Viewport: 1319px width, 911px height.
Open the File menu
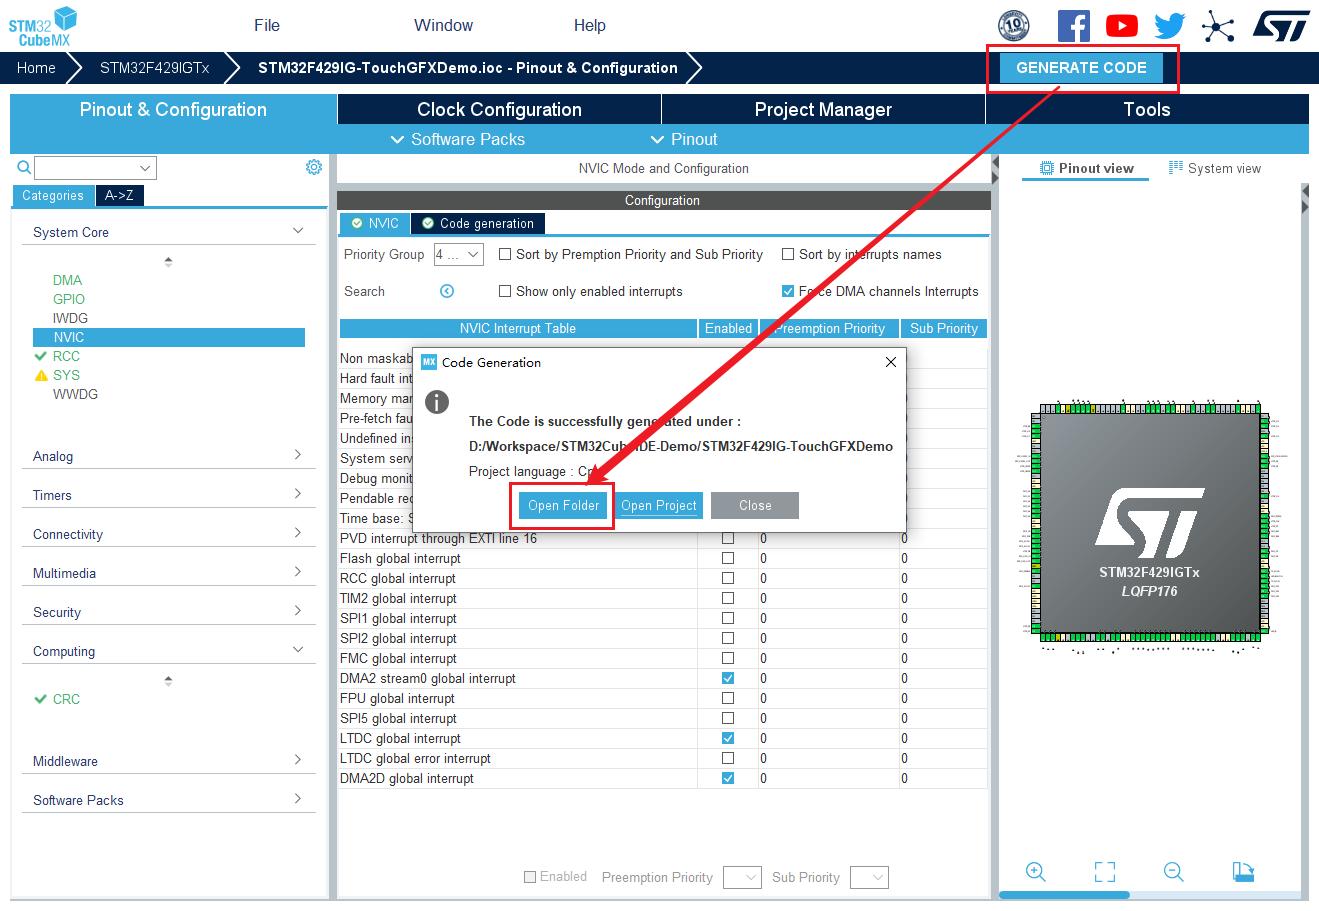[x=267, y=26]
